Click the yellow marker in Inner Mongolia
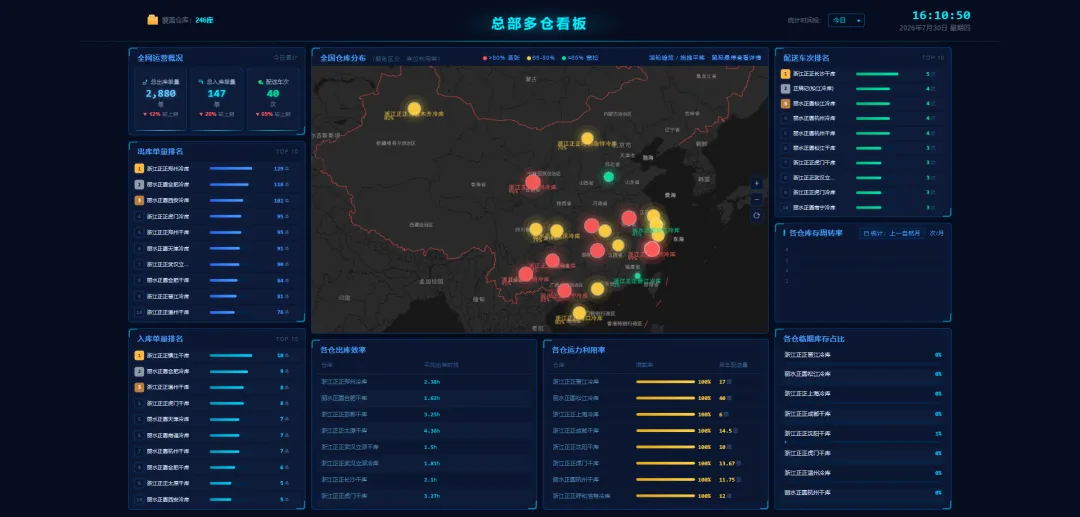1080x517 pixels. (587, 138)
